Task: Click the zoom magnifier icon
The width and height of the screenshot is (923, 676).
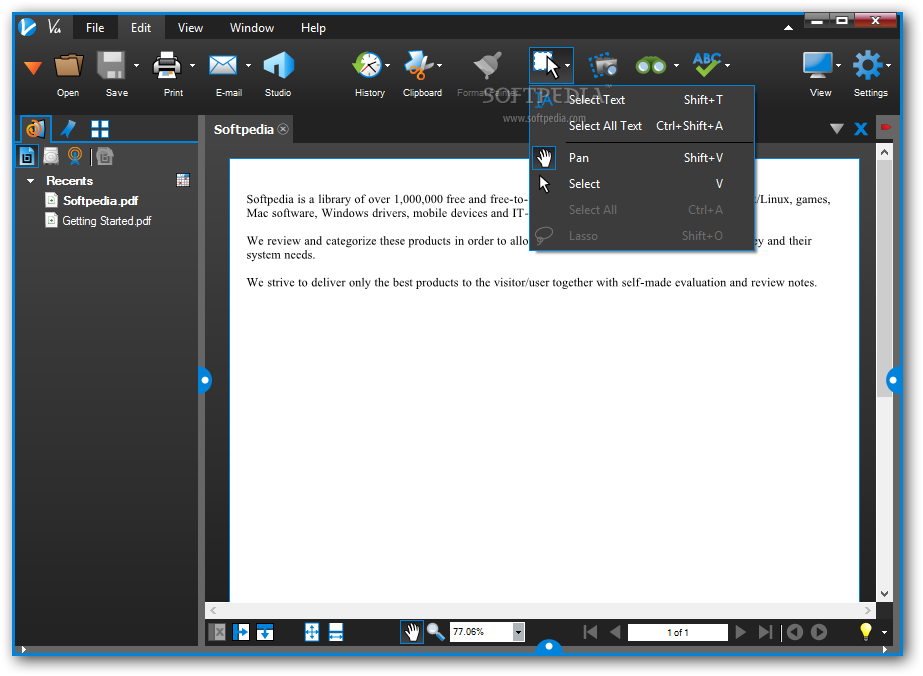Action: pyautogui.click(x=436, y=632)
